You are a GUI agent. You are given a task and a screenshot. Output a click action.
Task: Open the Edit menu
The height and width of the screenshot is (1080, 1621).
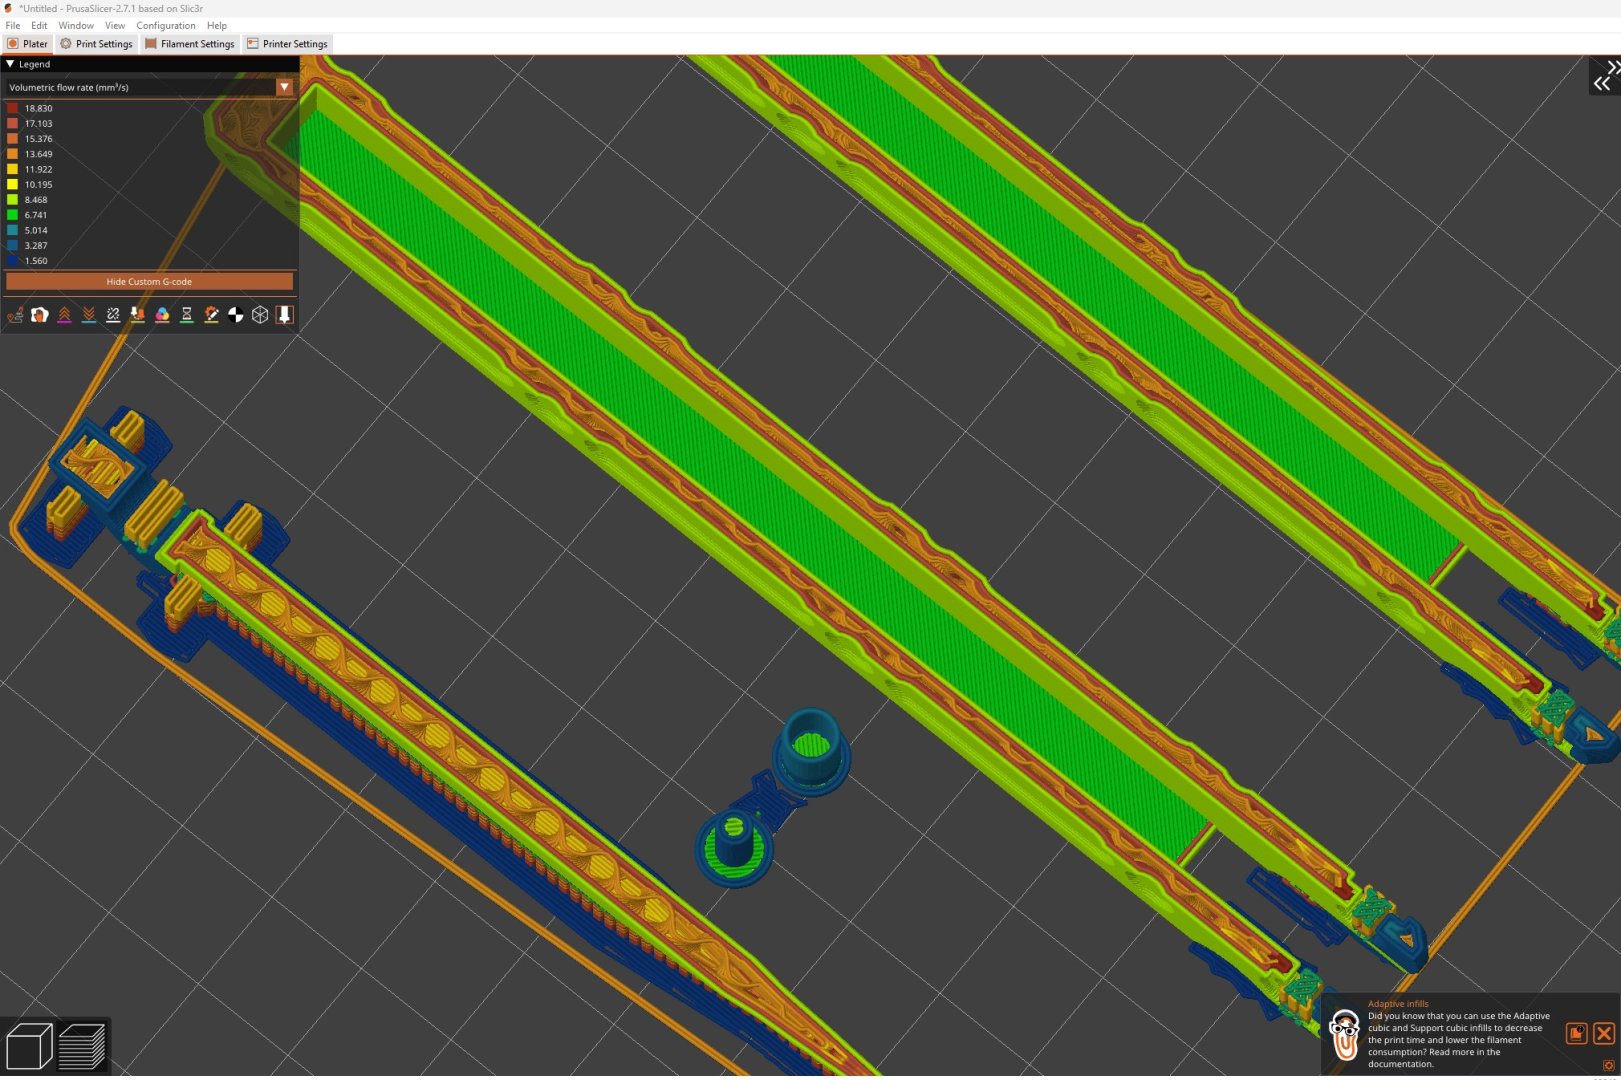[x=39, y=25]
